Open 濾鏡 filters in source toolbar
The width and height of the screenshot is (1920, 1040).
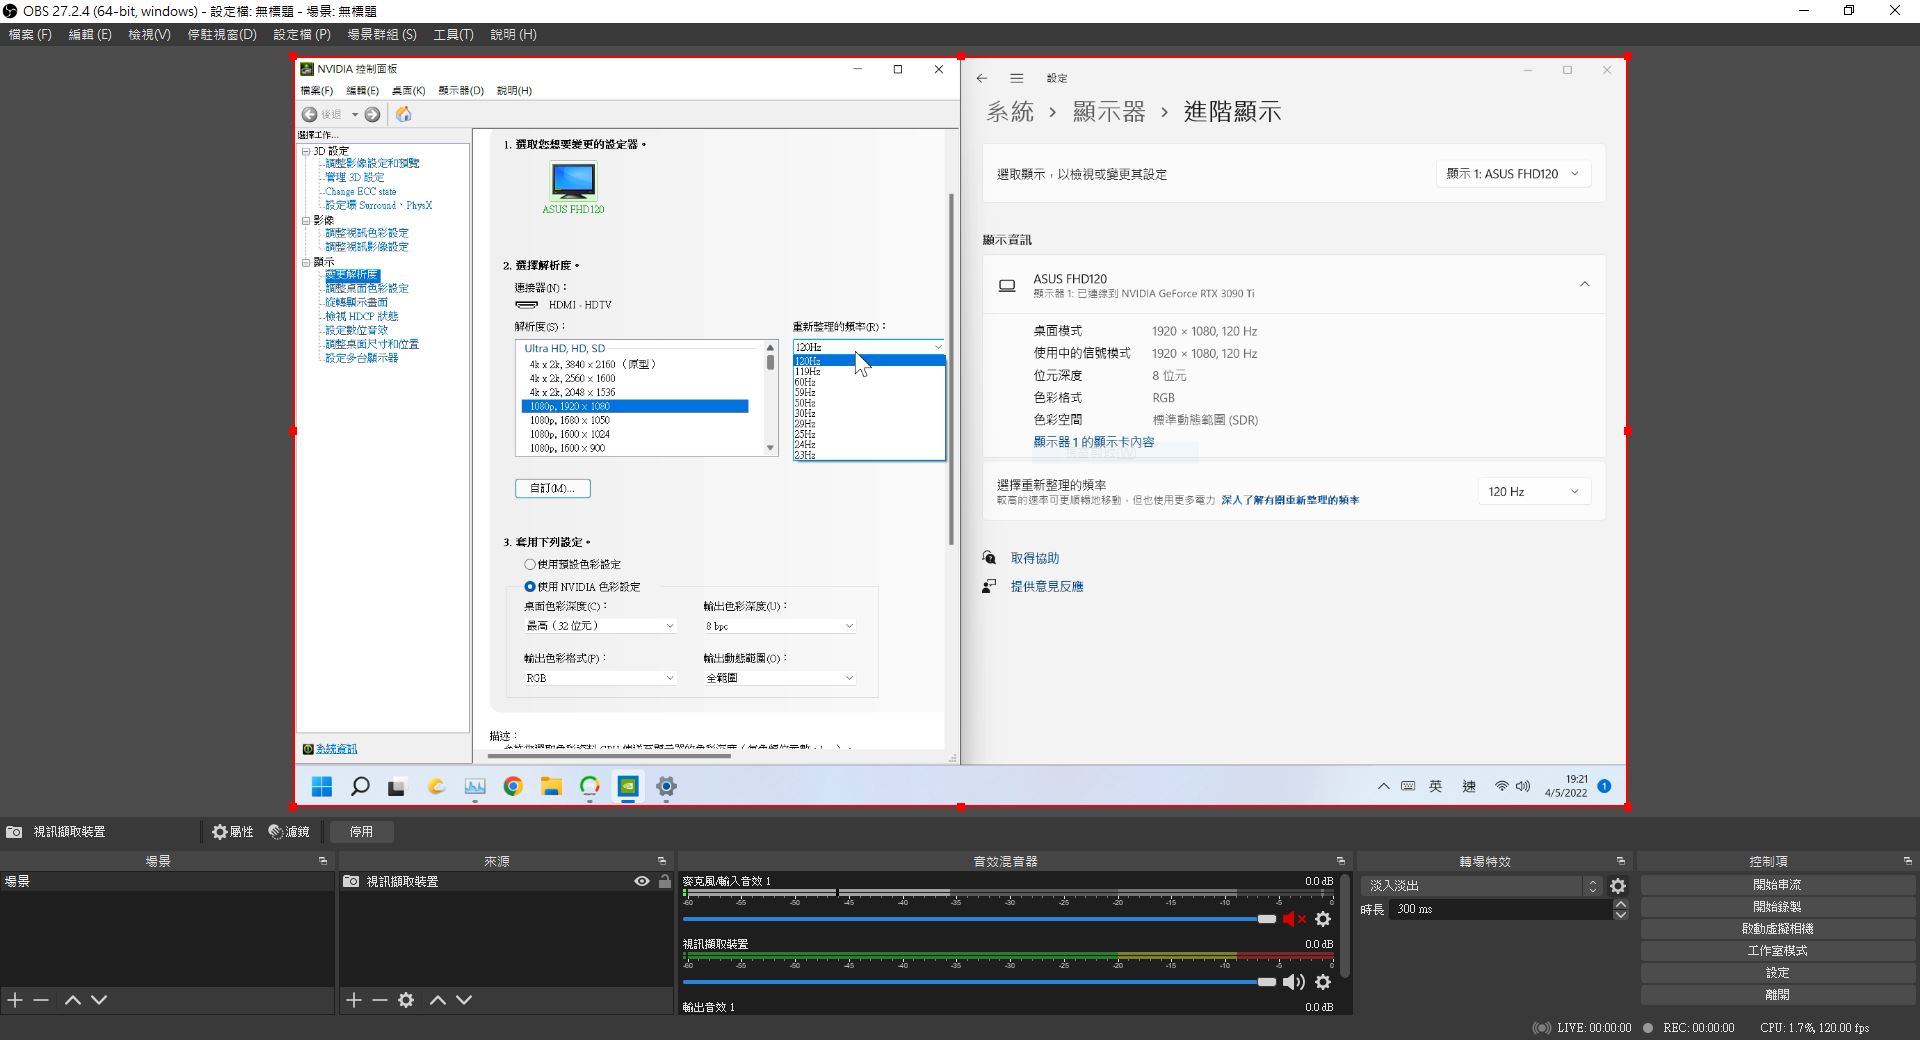289,832
